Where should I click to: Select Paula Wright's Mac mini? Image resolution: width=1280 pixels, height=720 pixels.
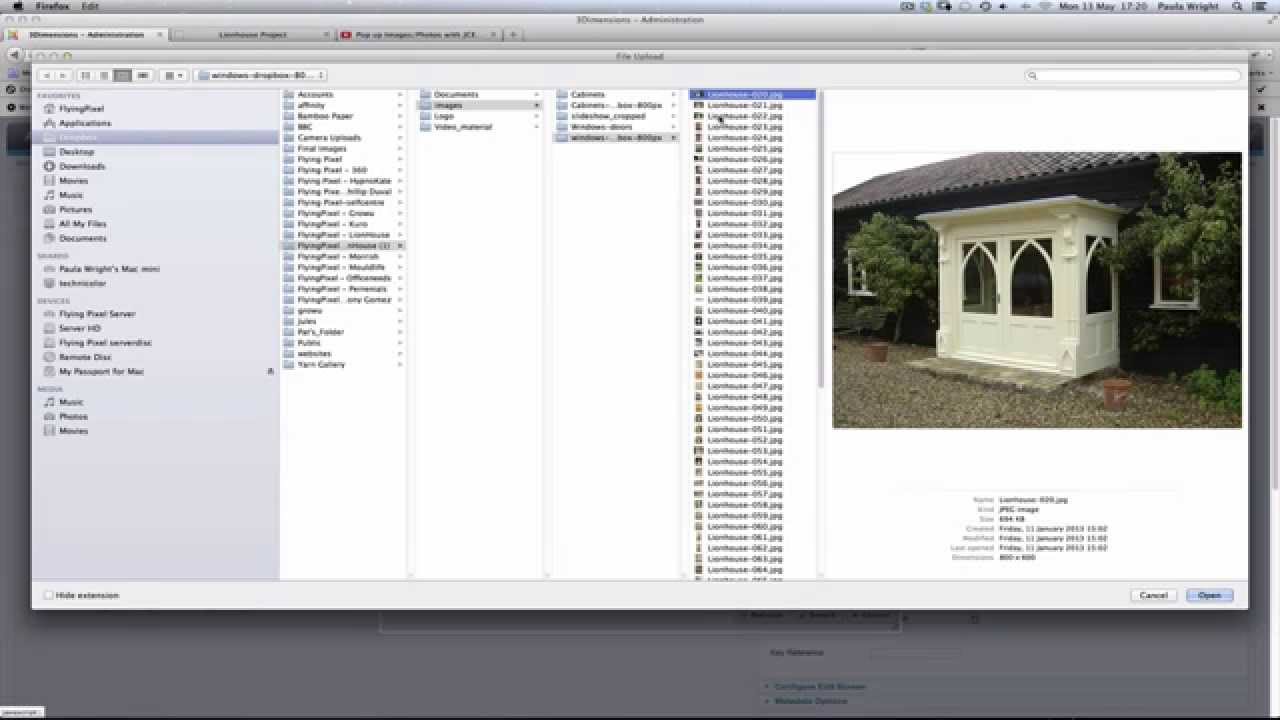(109, 269)
